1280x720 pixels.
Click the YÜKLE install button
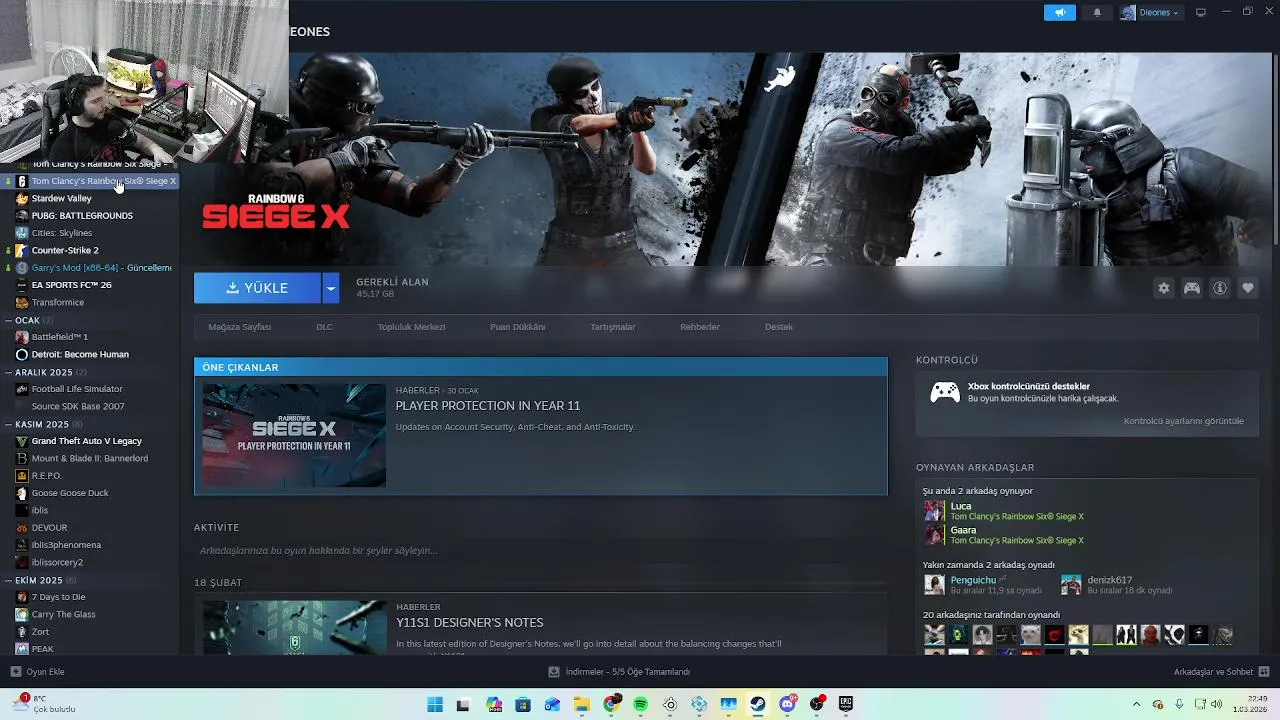(x=257, y=288)
